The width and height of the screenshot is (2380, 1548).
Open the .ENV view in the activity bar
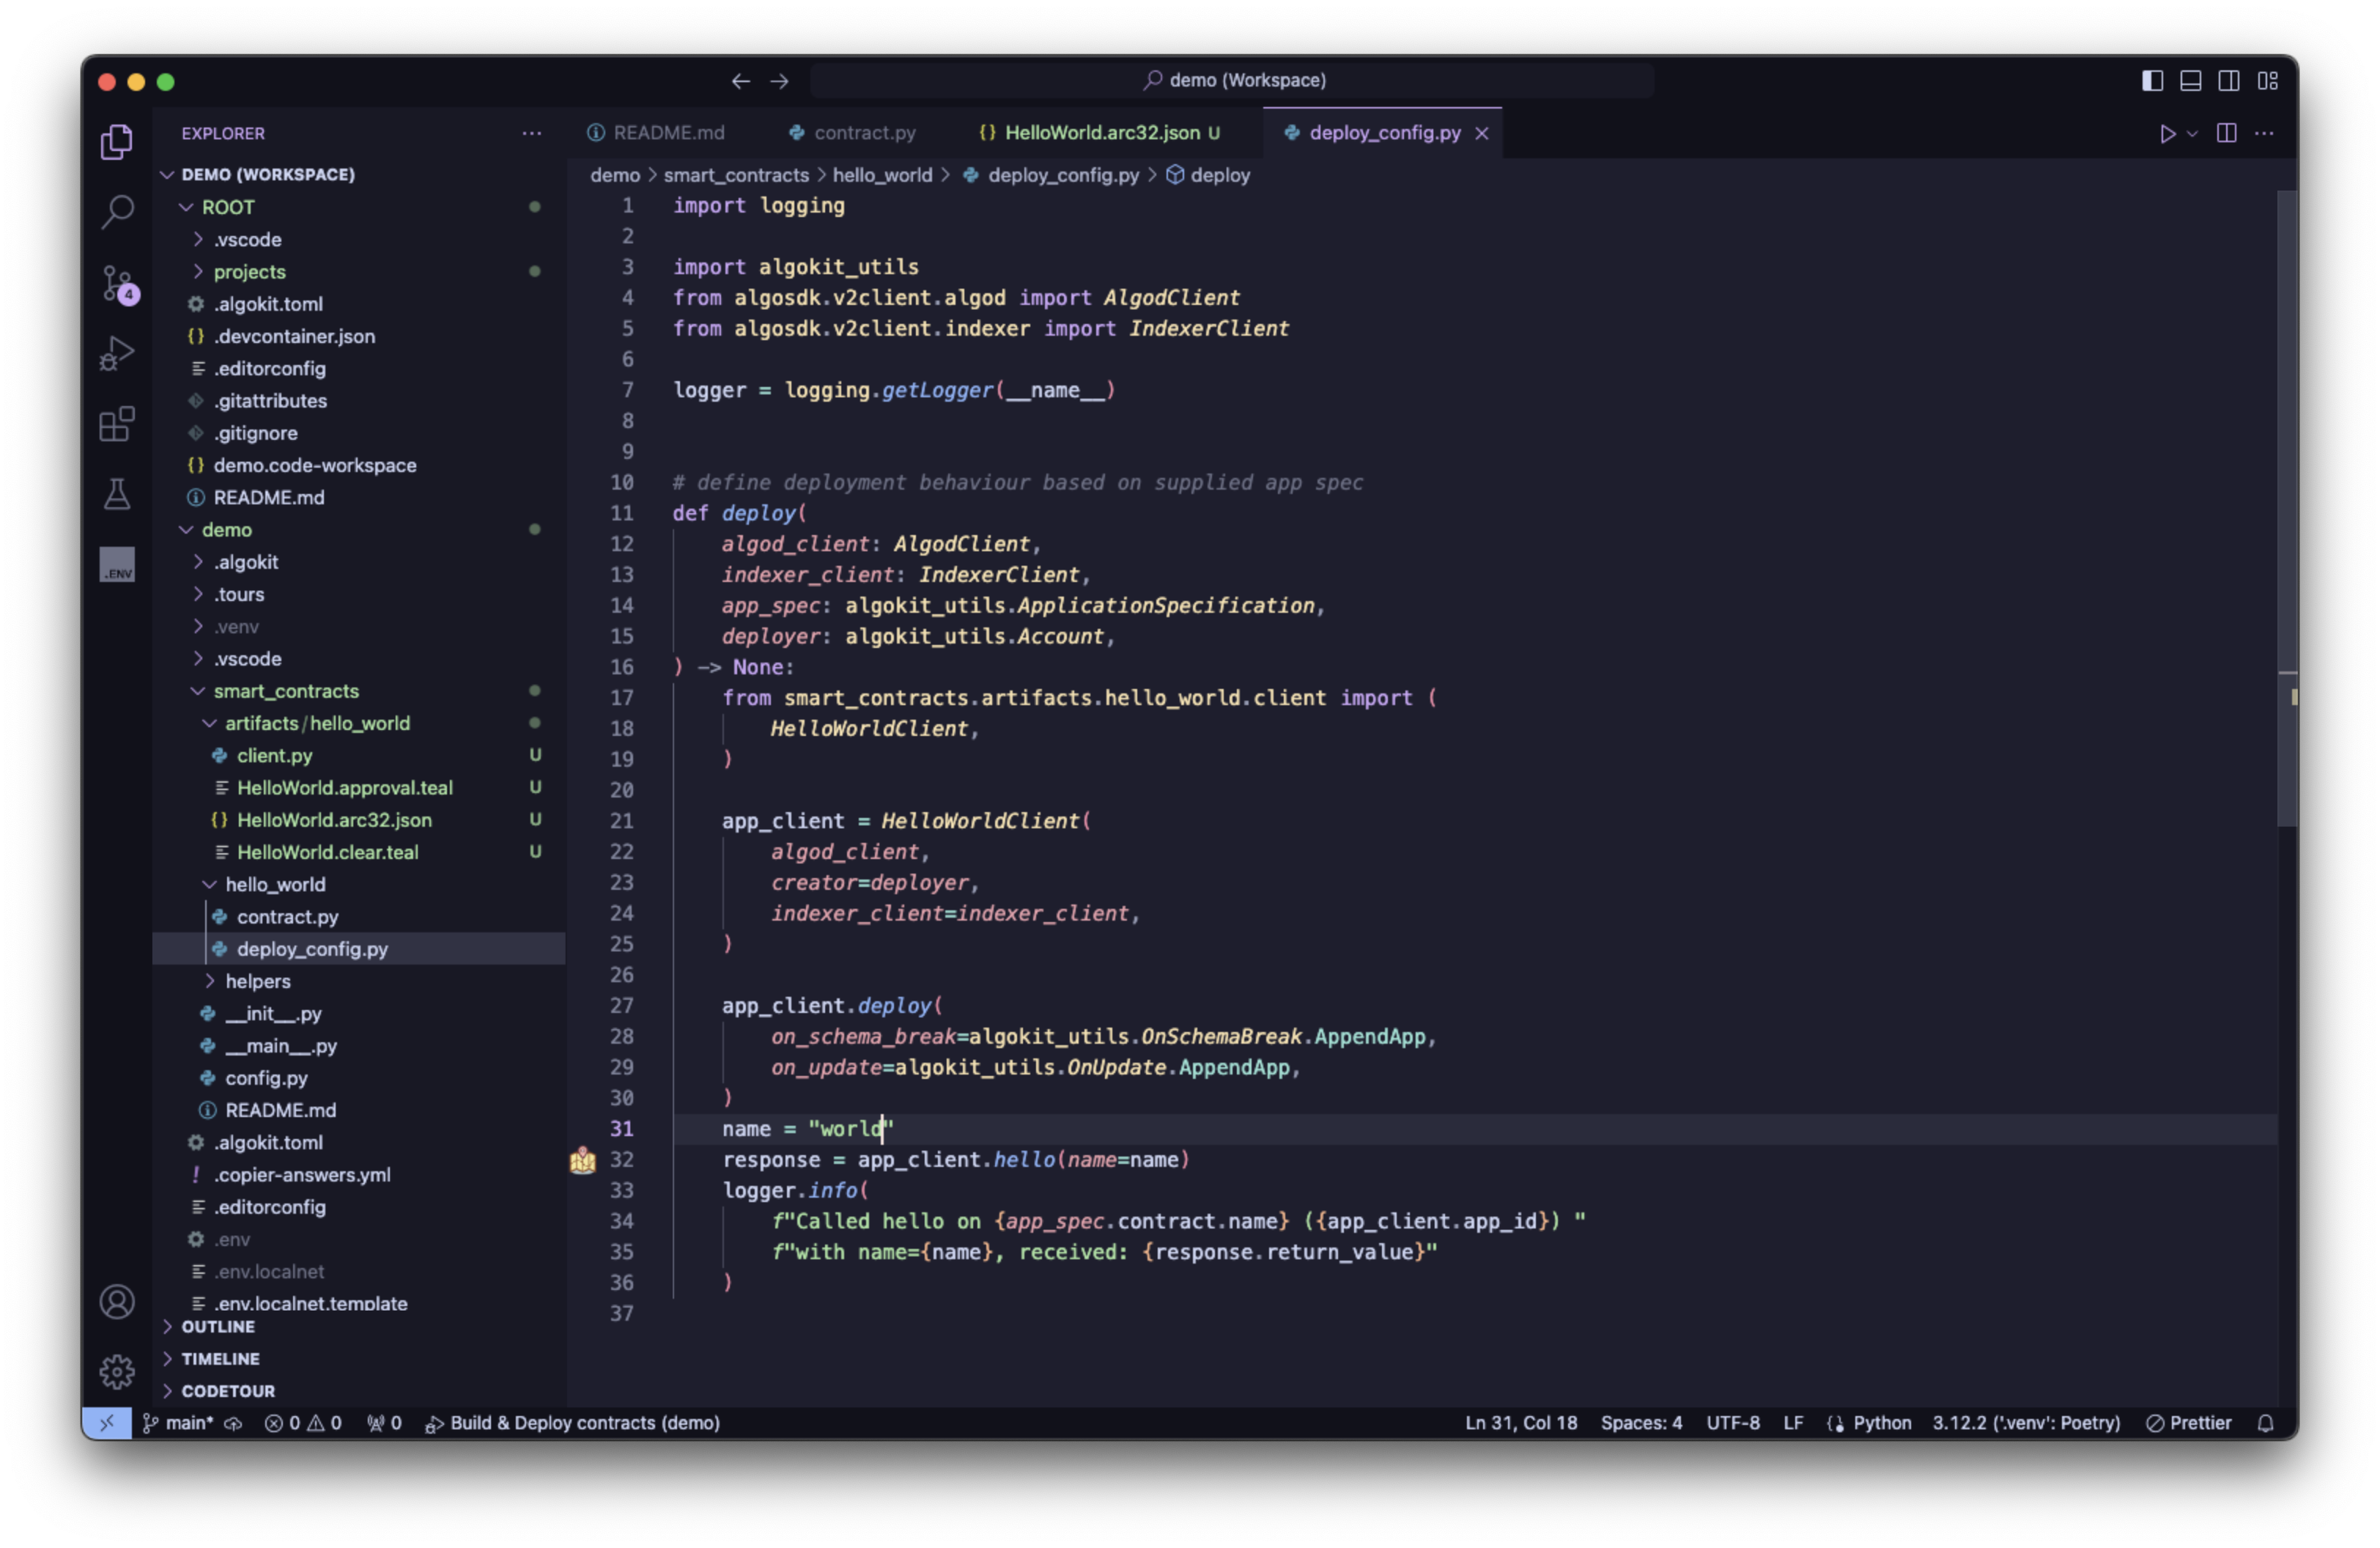(117, 563)
